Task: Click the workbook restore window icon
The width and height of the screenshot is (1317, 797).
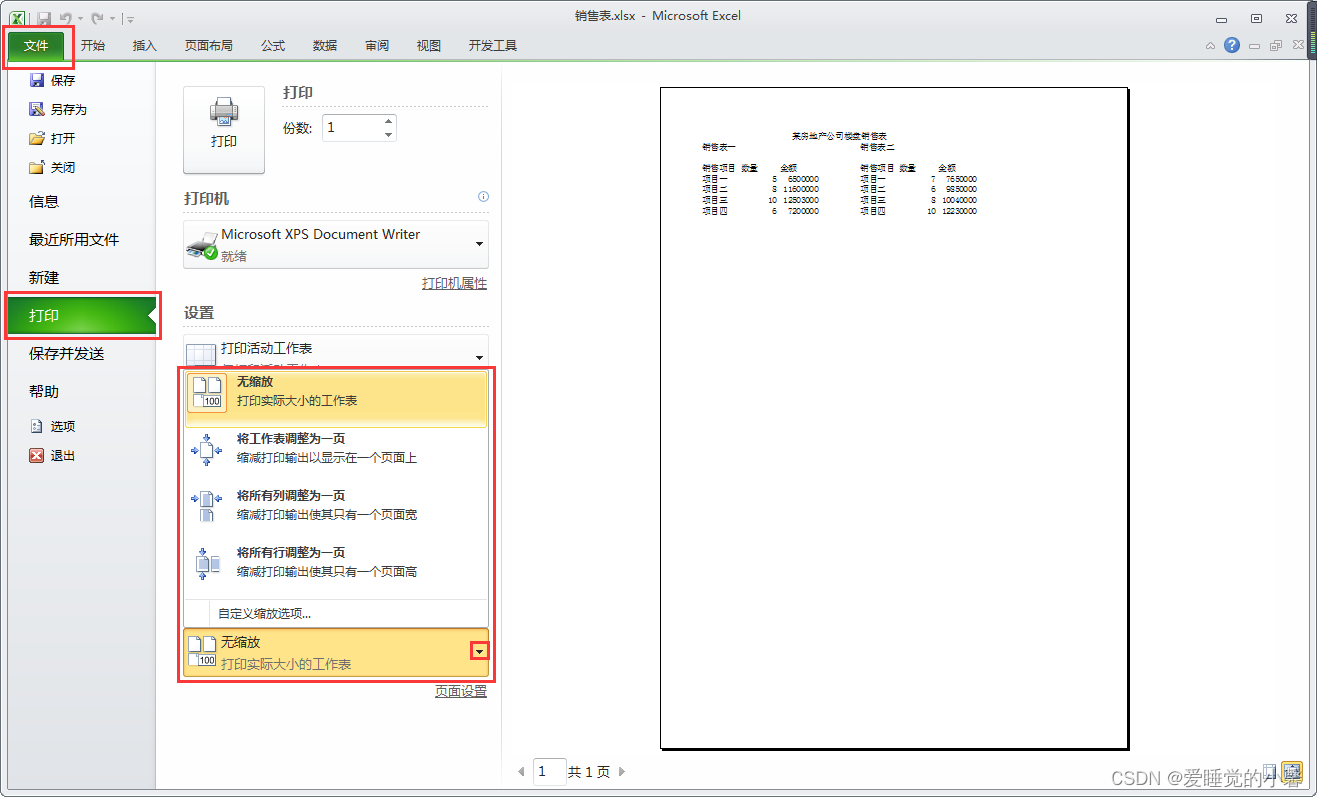Action: point(1275,46)
